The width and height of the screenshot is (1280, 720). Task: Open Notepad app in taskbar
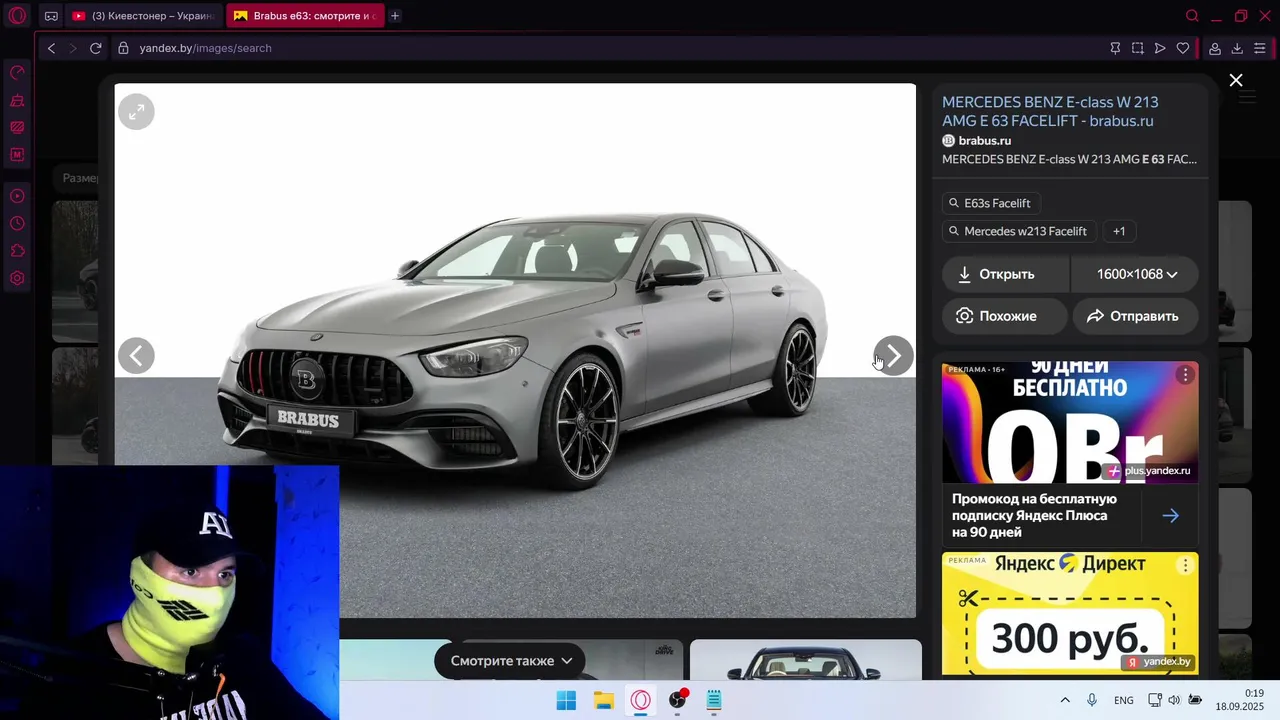[714, 700]
